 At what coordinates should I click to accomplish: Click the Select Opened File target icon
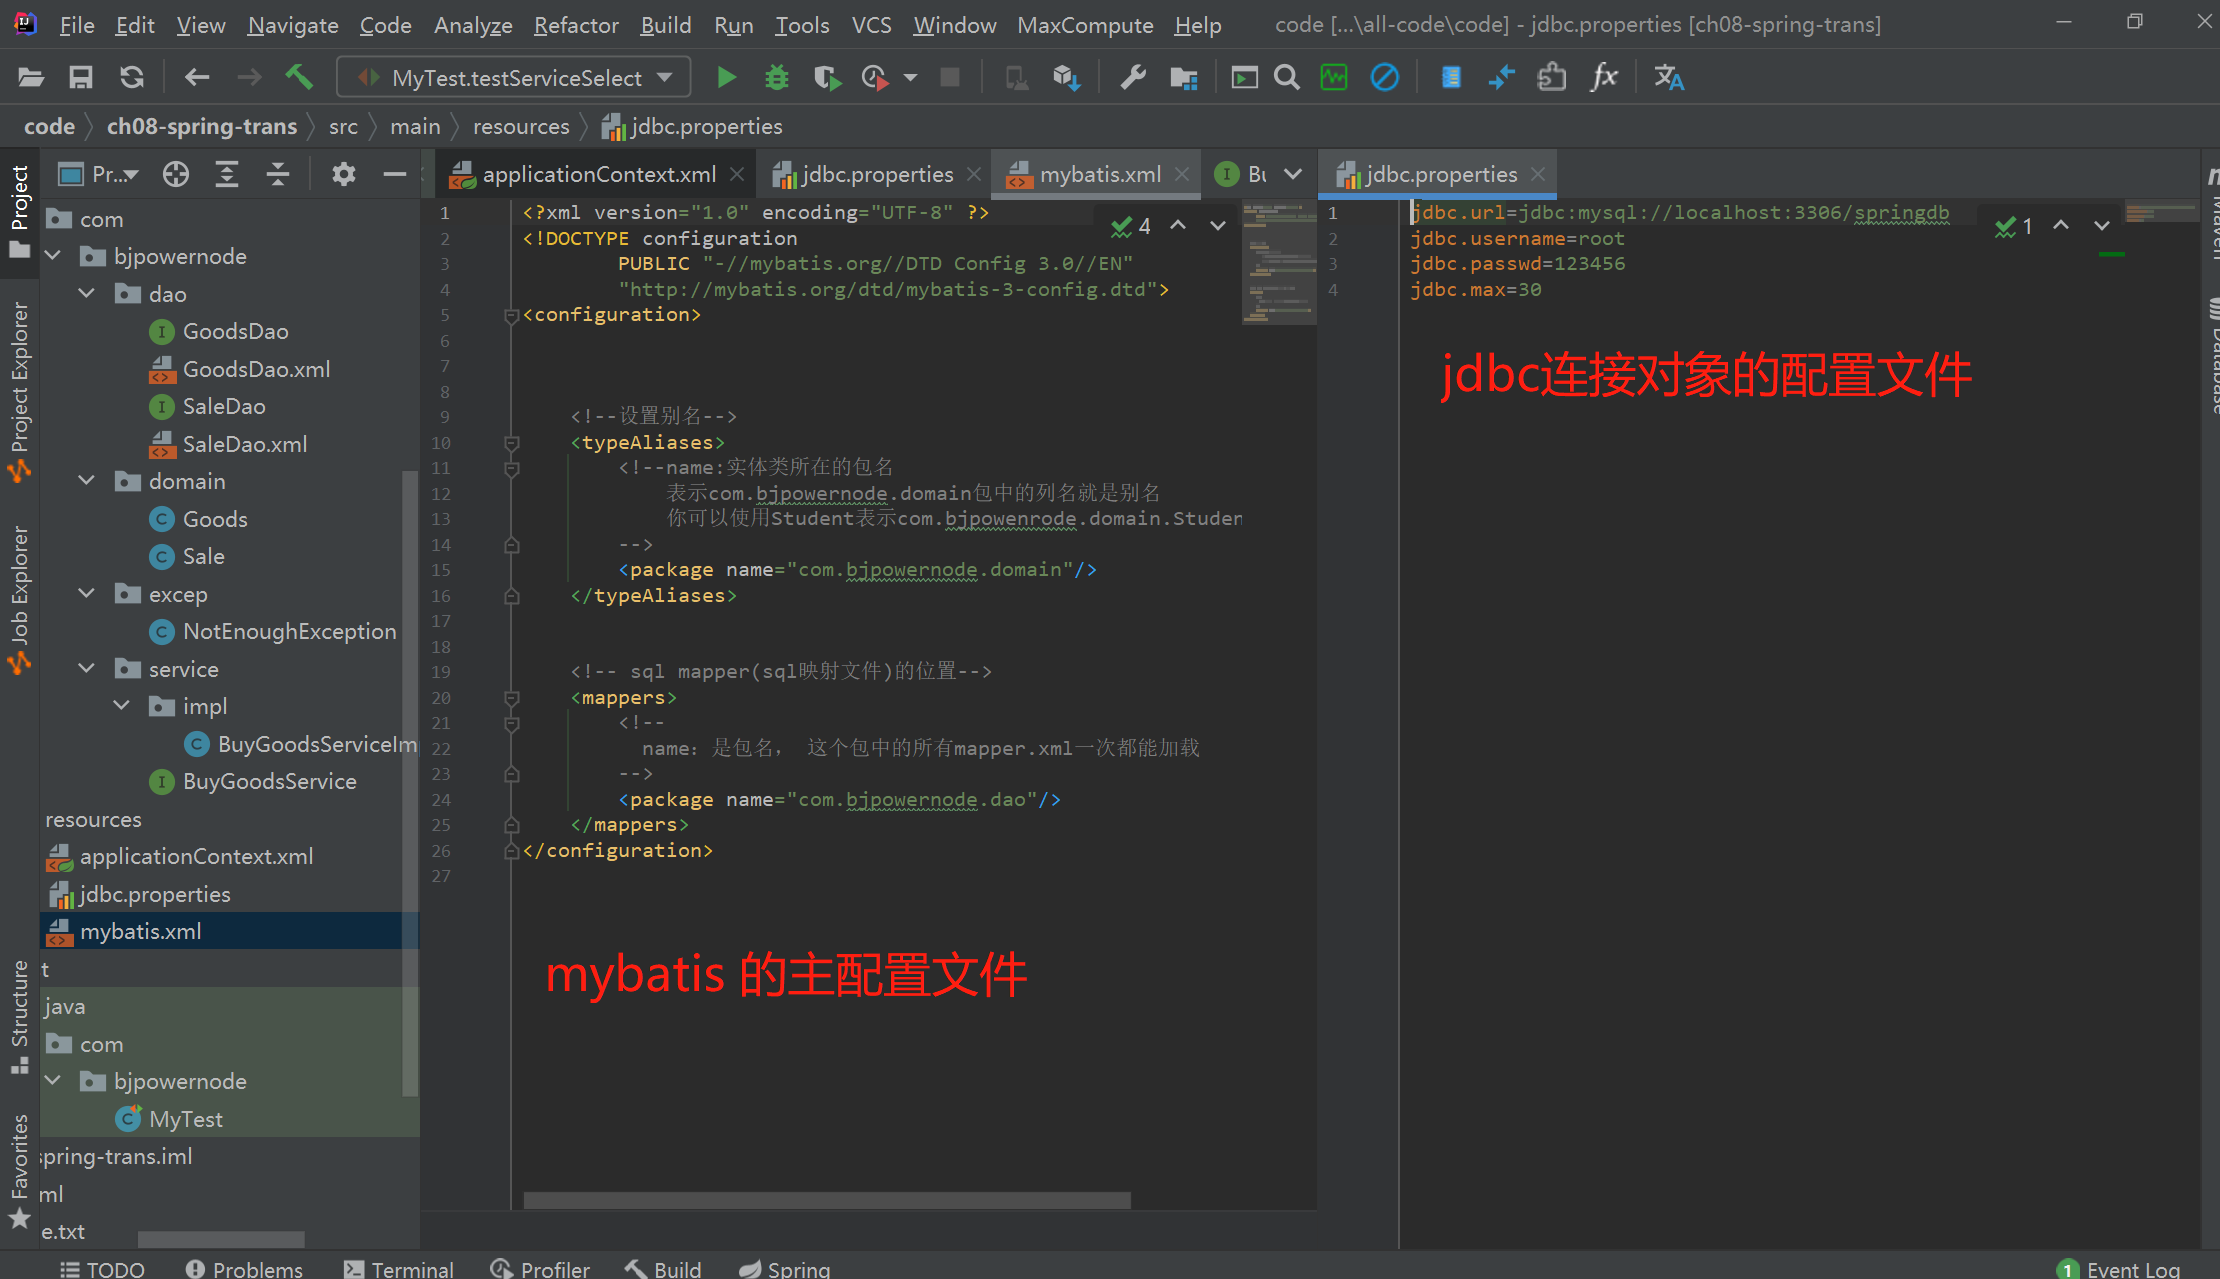tap(176, 174)
